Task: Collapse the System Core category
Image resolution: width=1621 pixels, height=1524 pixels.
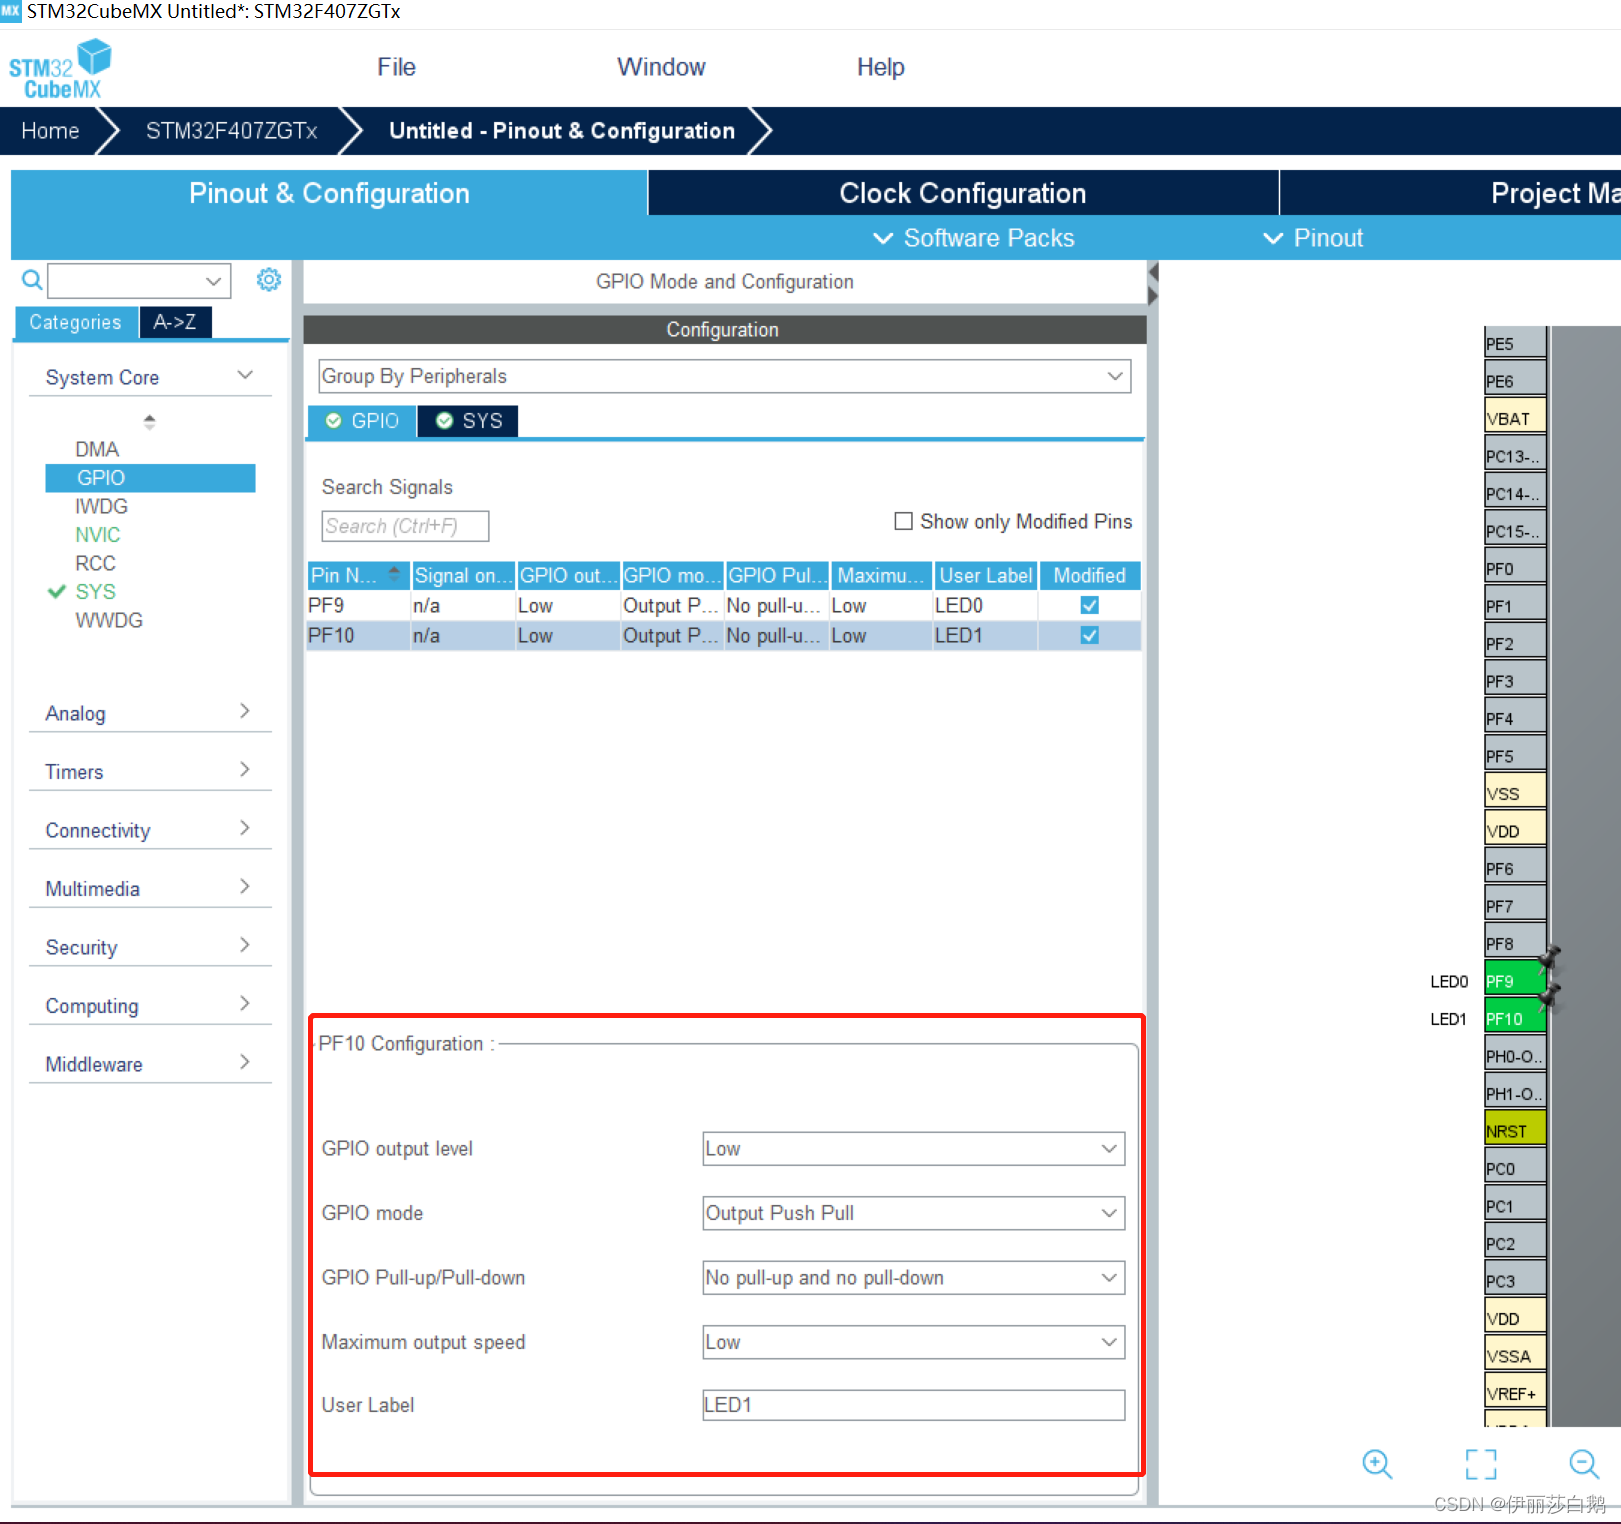Action: coord(150,377)
